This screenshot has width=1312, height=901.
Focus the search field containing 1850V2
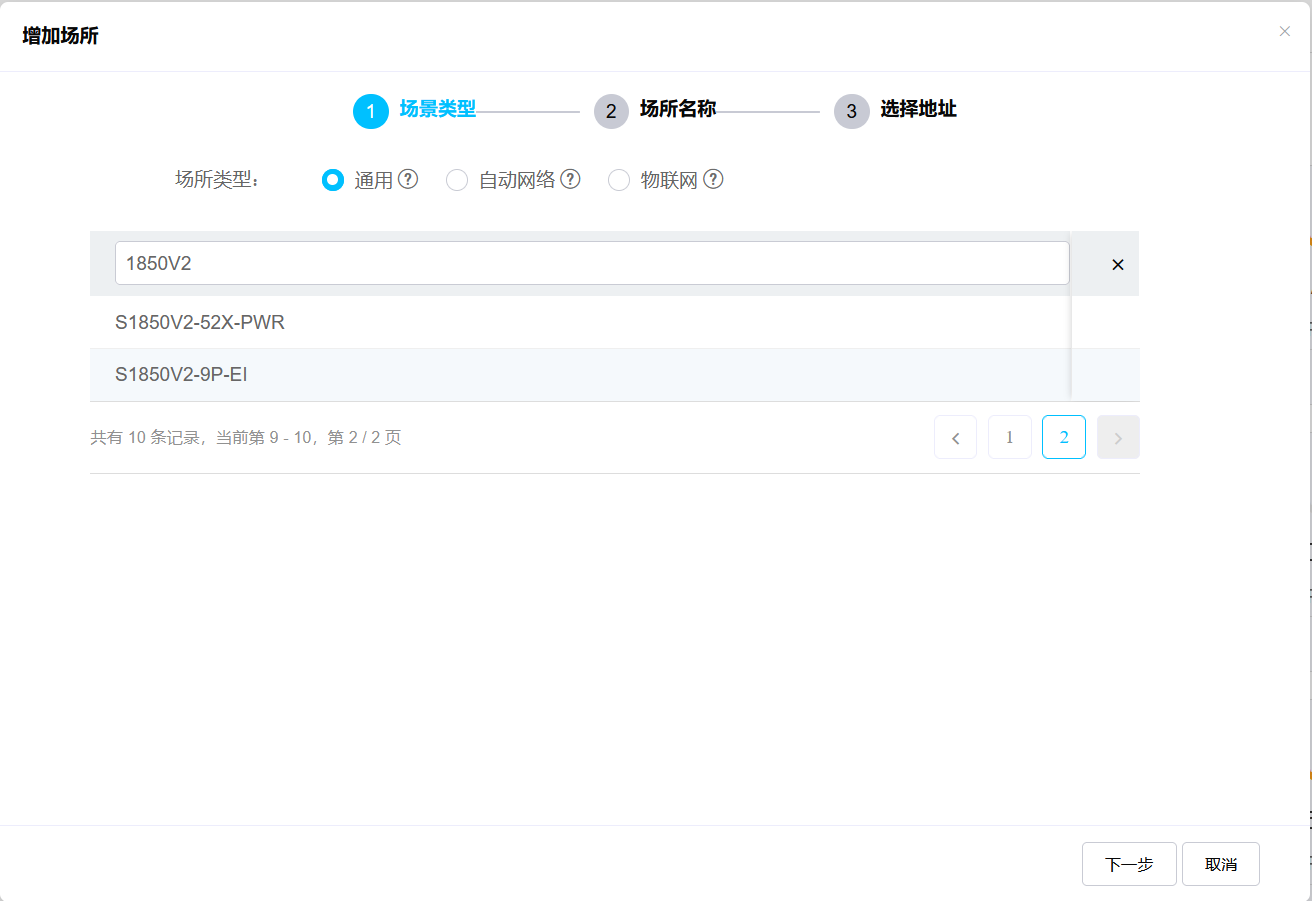[x=592, y=263]
